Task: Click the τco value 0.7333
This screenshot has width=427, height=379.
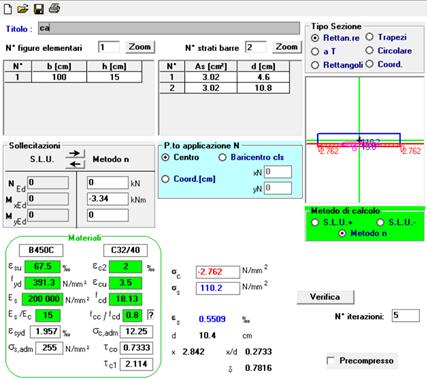Action: pos(136,348)
